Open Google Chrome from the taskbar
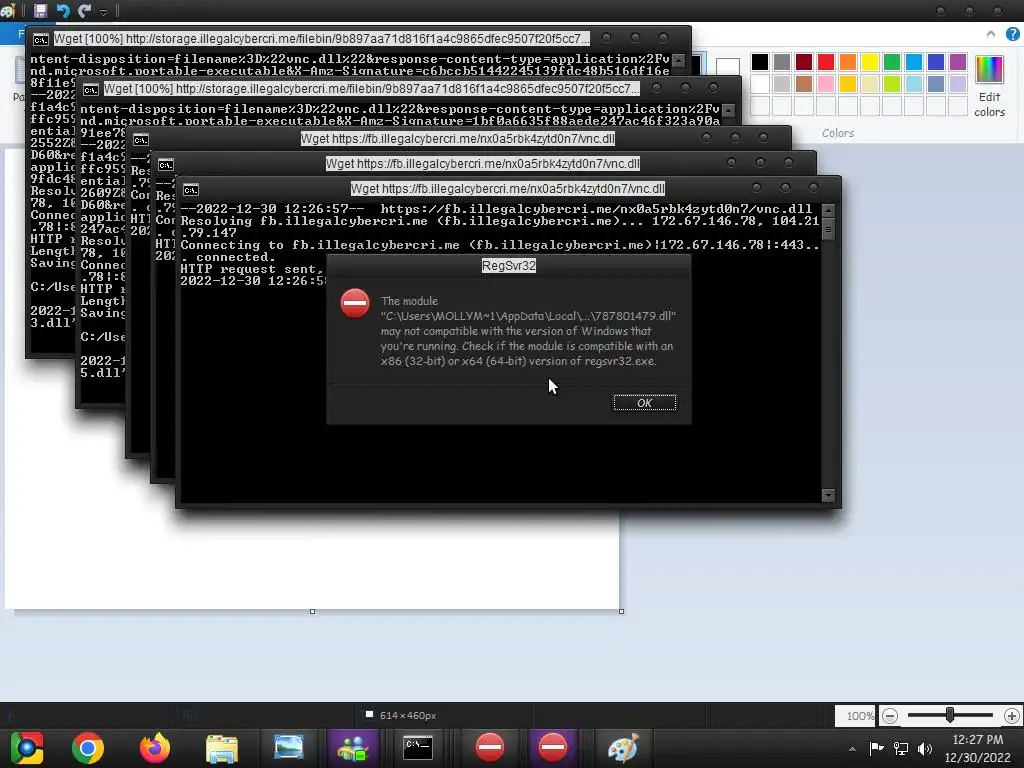Screen dimensions: 1024x768 tap(88, 748)
